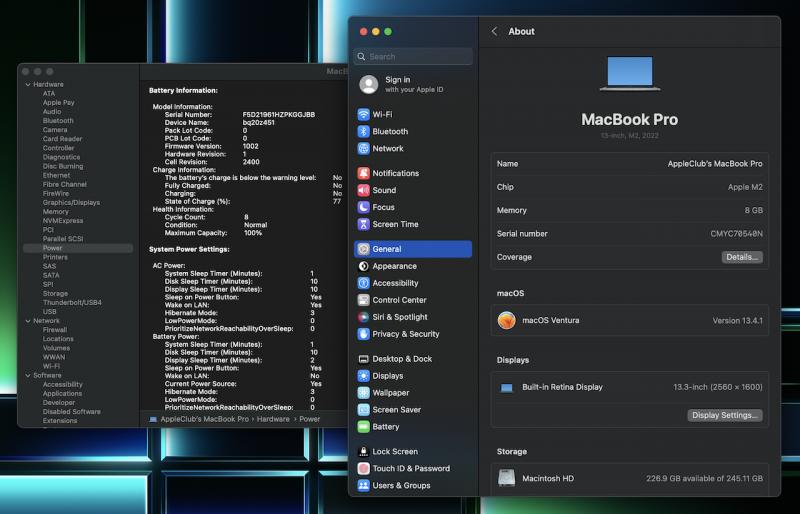Open Extensions under Software section

[60, 421]
